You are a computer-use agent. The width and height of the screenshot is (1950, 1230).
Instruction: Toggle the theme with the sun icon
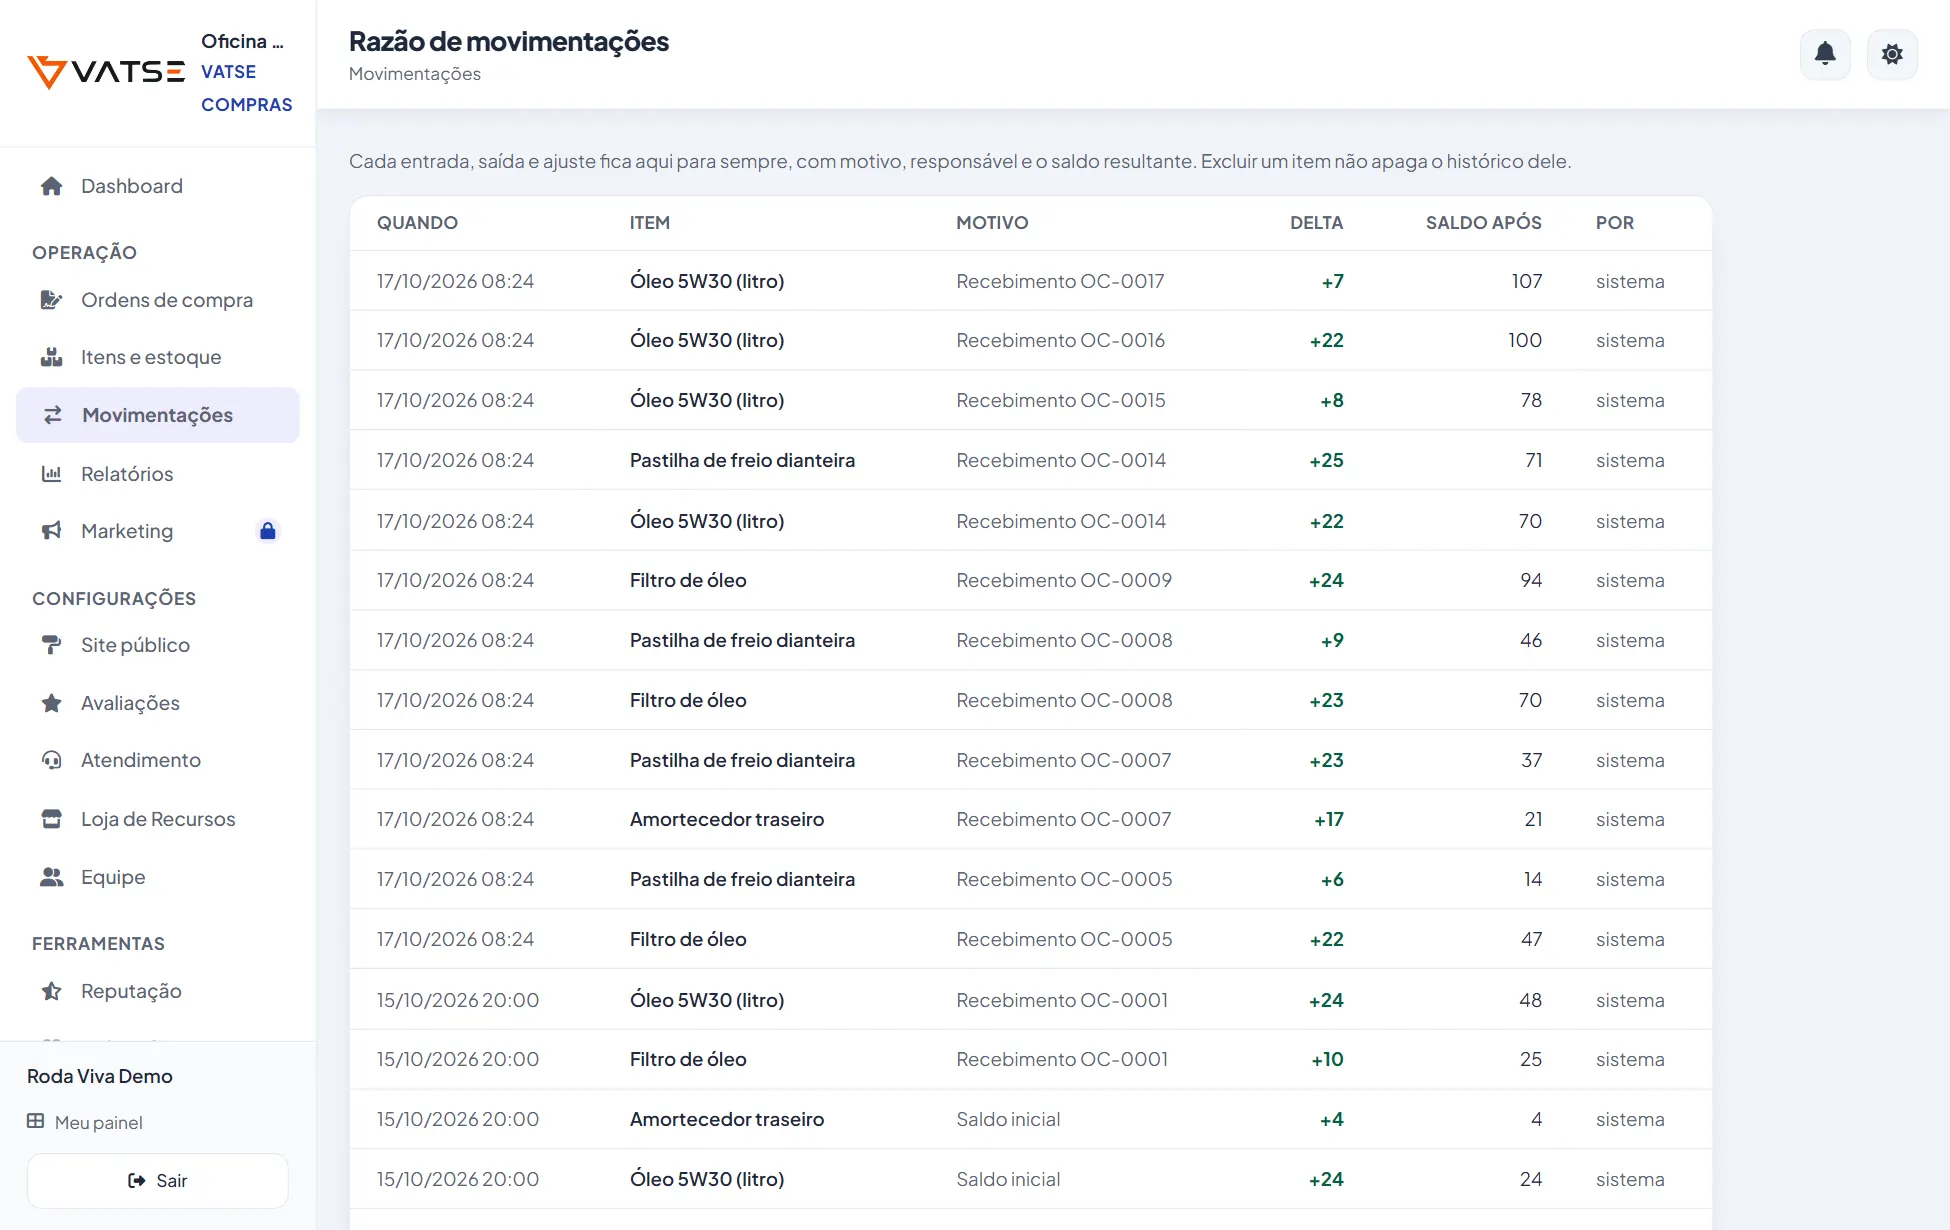(x=1892, y=54)
